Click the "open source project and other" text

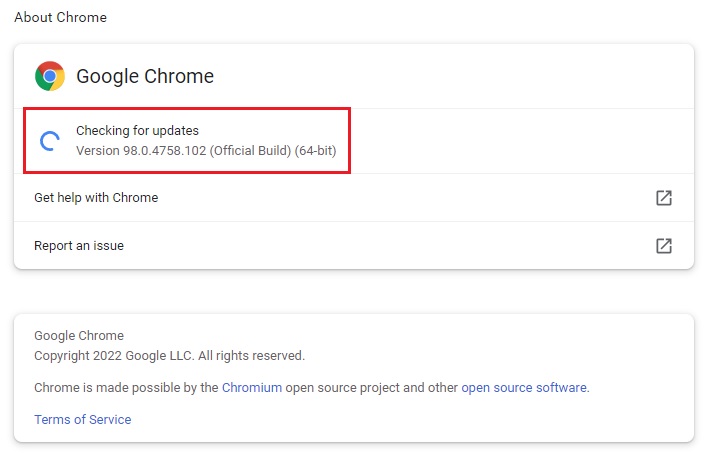click(x=372, y=387)
